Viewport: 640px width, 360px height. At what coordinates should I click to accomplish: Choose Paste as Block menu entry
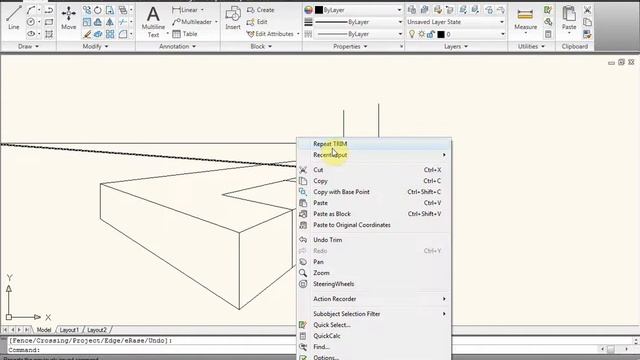click(374, 214)
